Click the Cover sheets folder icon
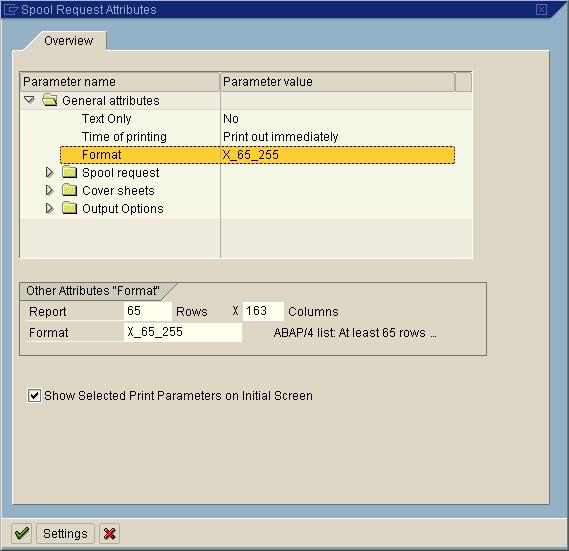The image size is (569, 551). click(69, 190)
